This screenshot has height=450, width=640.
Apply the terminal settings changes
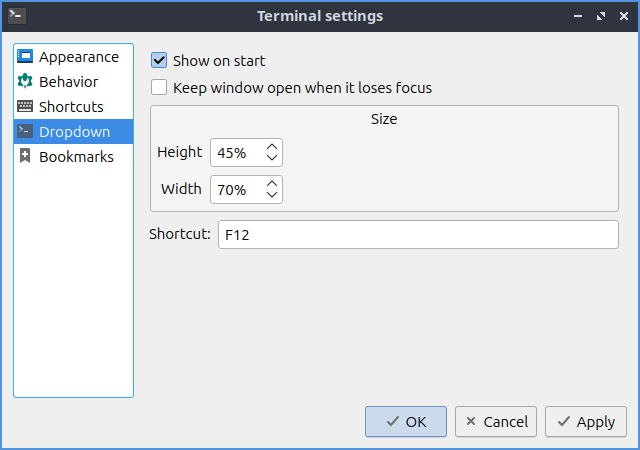[x=586, y=422]
